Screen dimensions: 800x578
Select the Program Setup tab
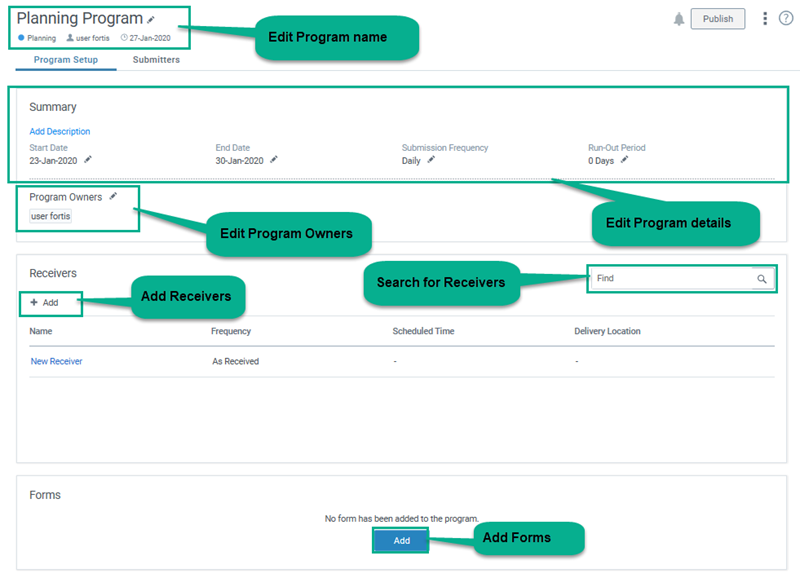tap(66, 60)
